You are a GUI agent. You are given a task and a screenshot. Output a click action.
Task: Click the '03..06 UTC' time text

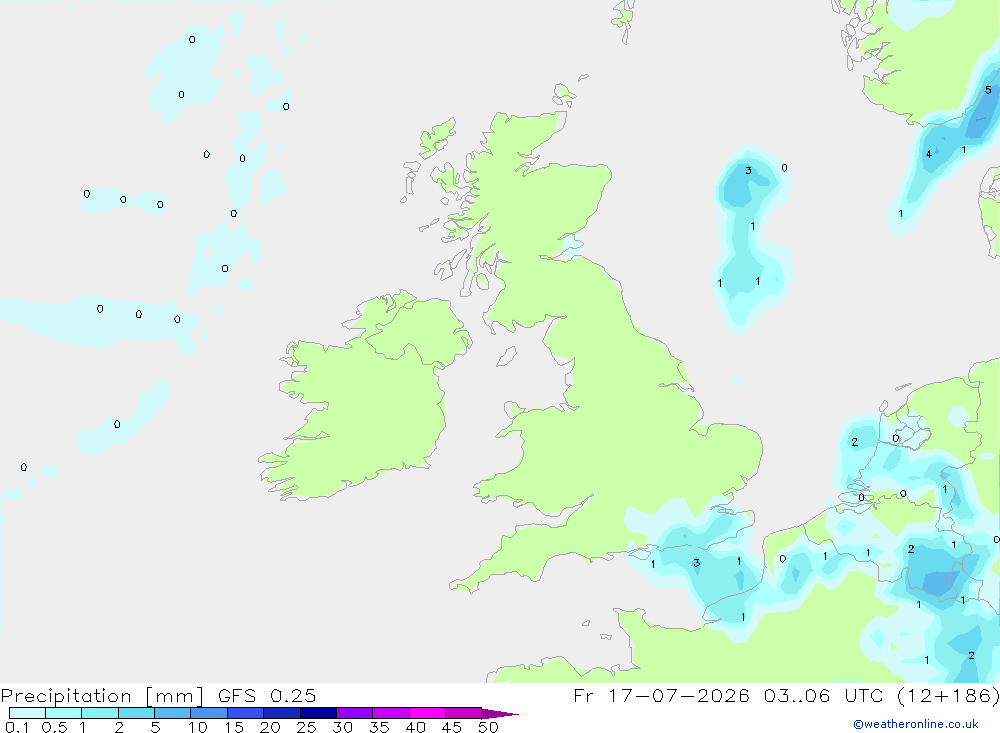[824, 695]
